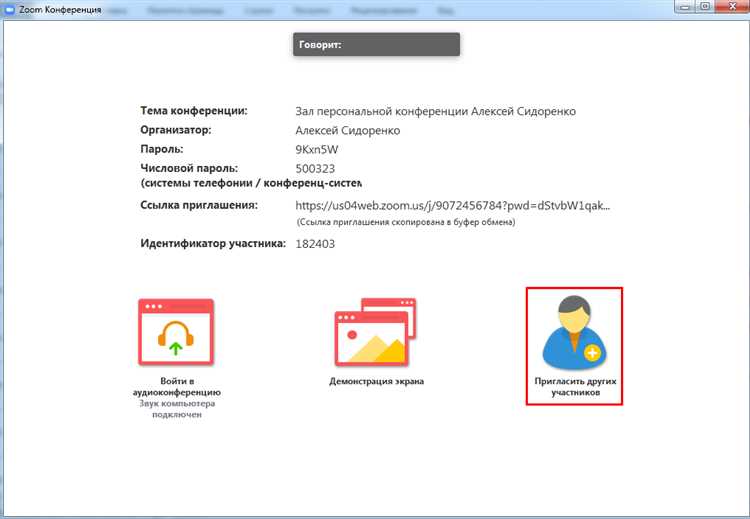Maximize the Zoom Конференция window

coord(705,7)
